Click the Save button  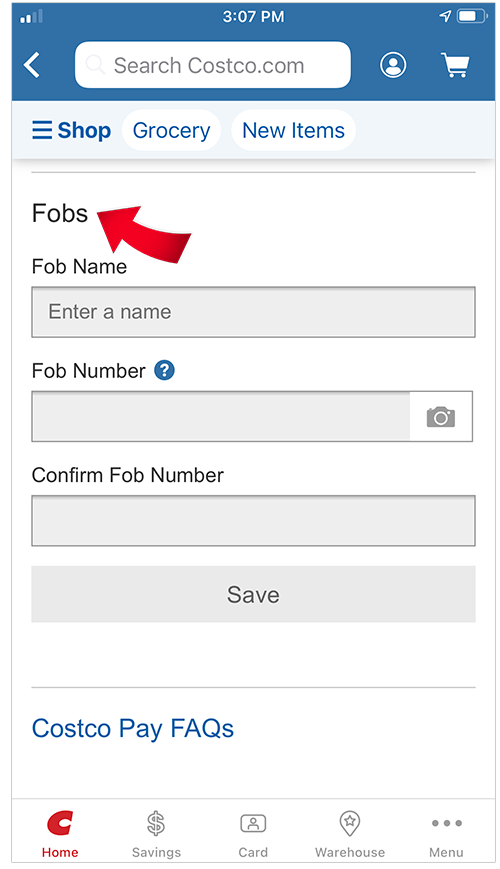253,594
